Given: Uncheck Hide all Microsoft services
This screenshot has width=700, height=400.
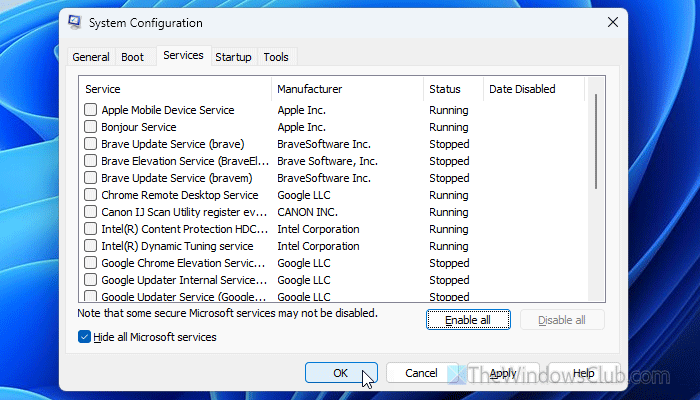Looking at the screenshot, I should click(84, 337).
